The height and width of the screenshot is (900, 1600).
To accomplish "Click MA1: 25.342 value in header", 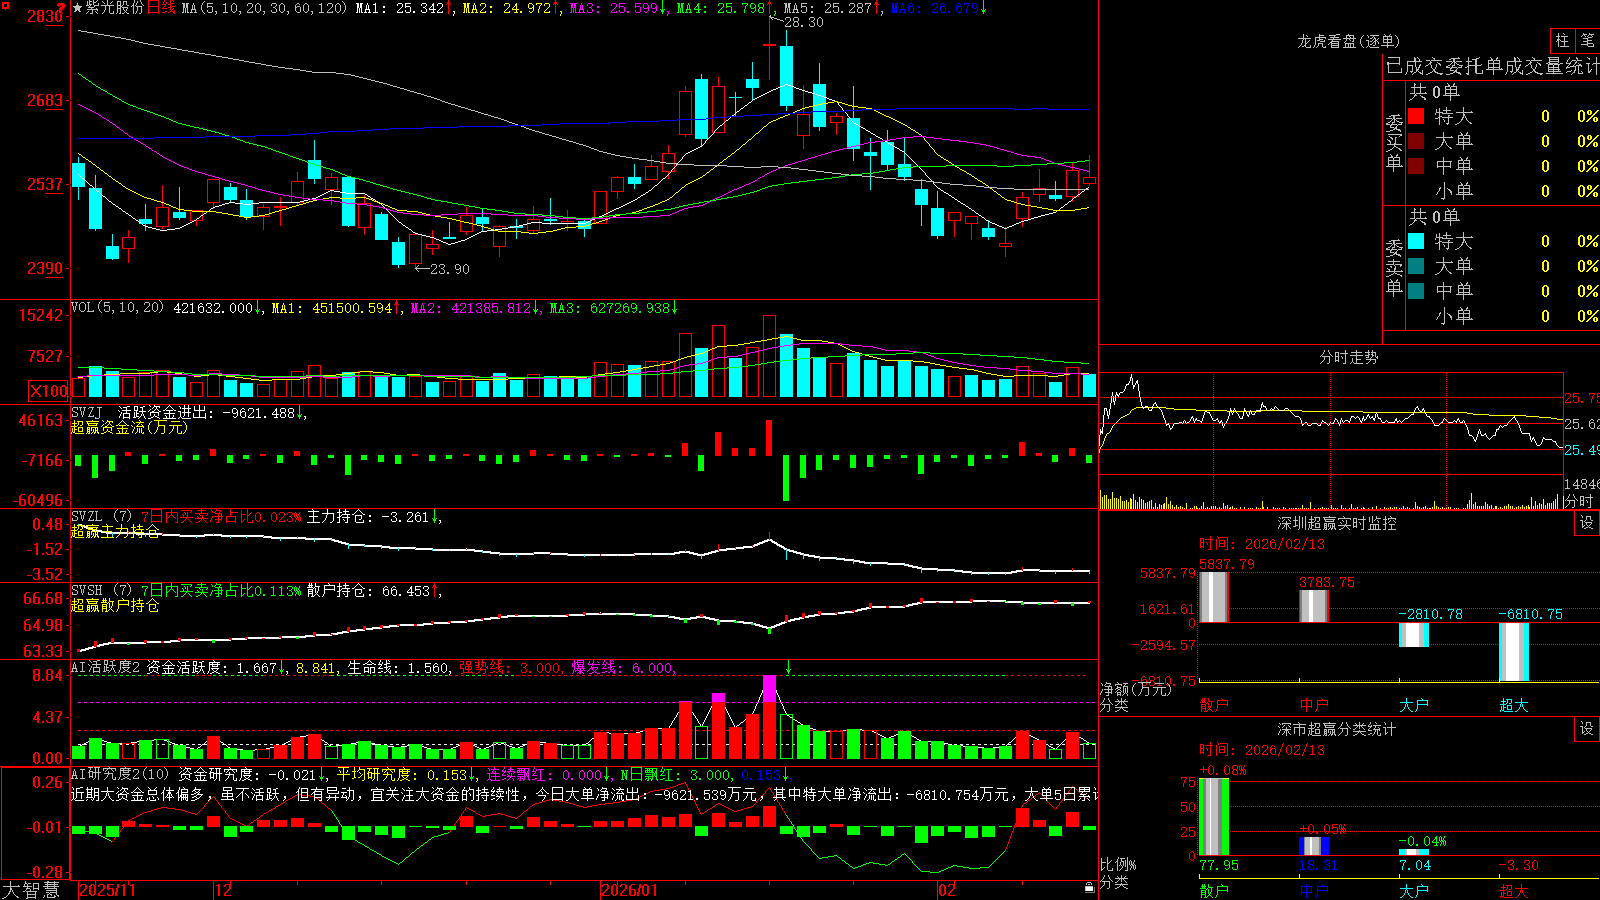I will pos(400,8).
